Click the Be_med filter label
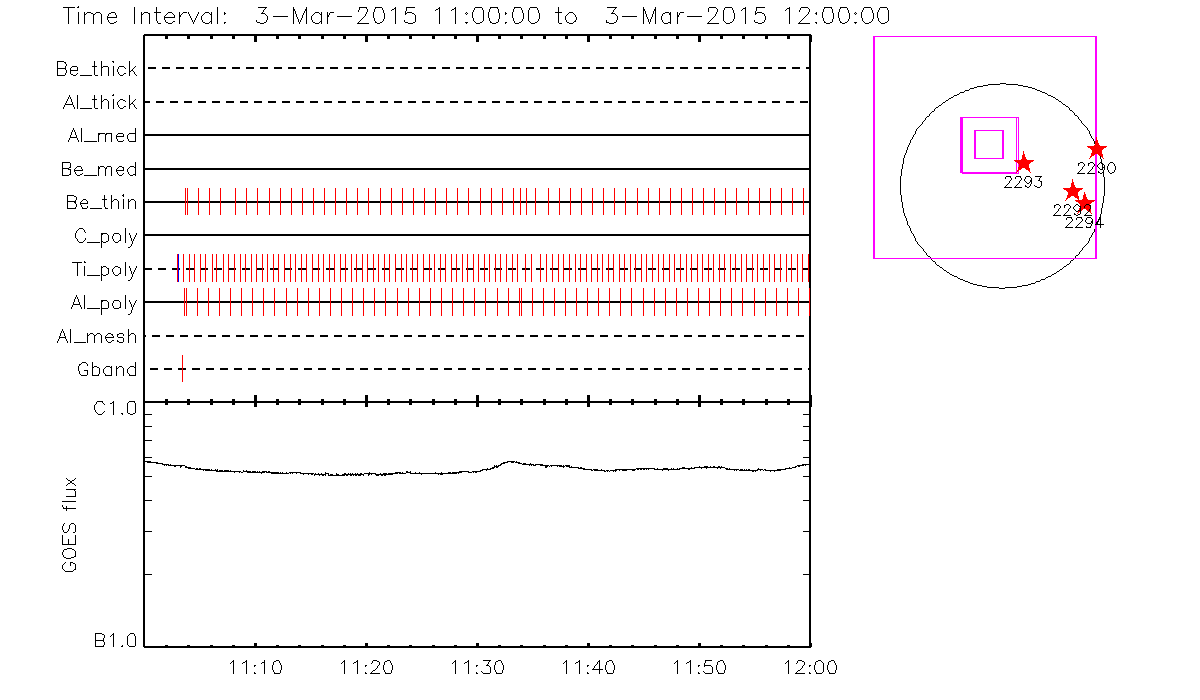 point(101,170)
